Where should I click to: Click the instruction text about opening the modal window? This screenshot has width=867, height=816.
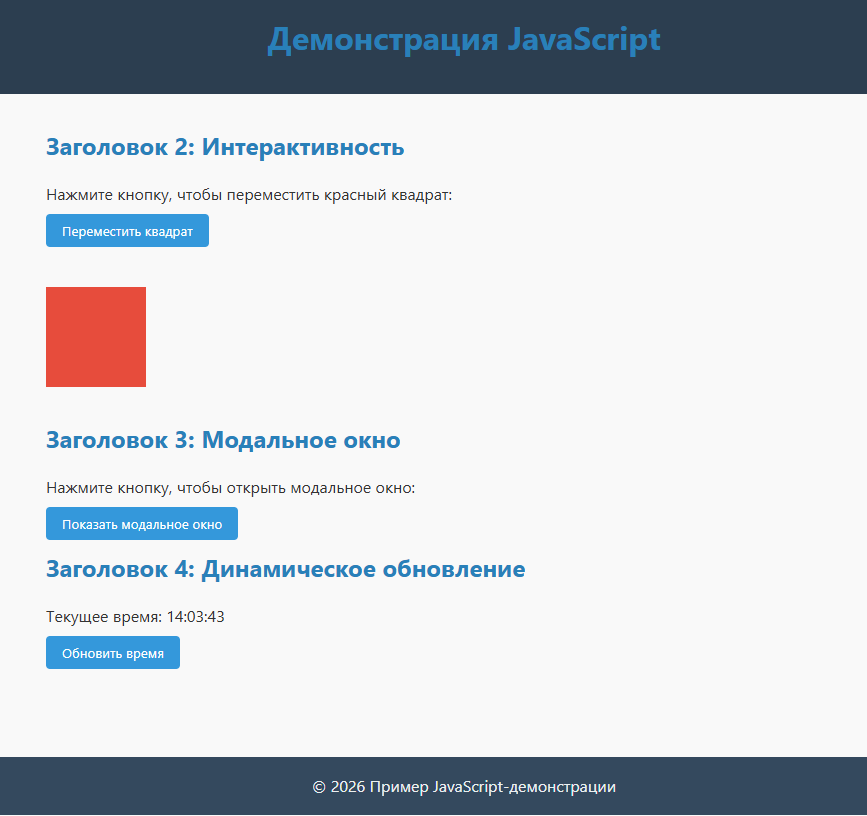[x=230, y=488]
